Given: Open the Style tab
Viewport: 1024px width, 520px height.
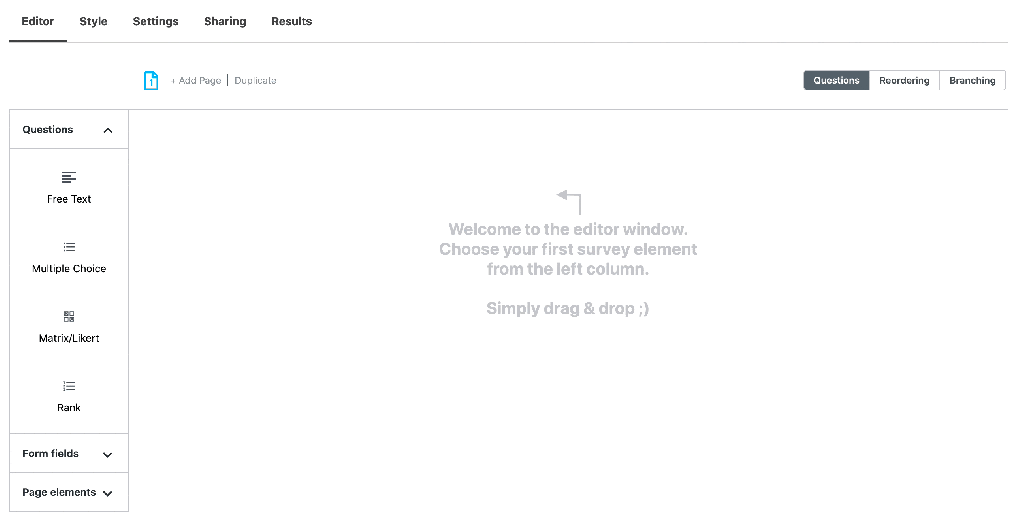Looking at the screenshot, I should click(x=93, y=21).
